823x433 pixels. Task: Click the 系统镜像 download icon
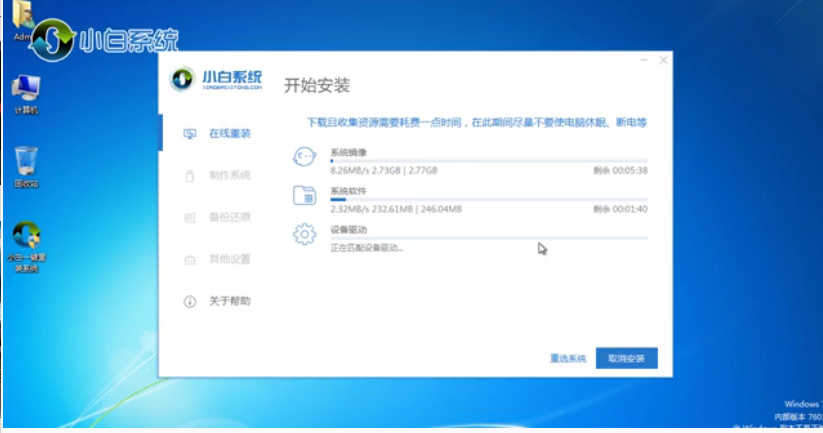[303, 157]
